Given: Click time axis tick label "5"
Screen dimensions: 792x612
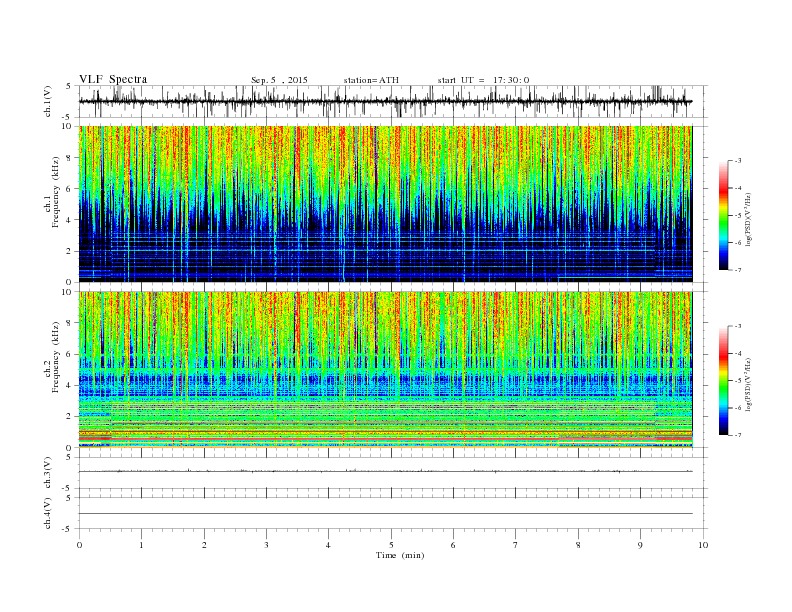Looking at the screenshot, I should (391, 545).
